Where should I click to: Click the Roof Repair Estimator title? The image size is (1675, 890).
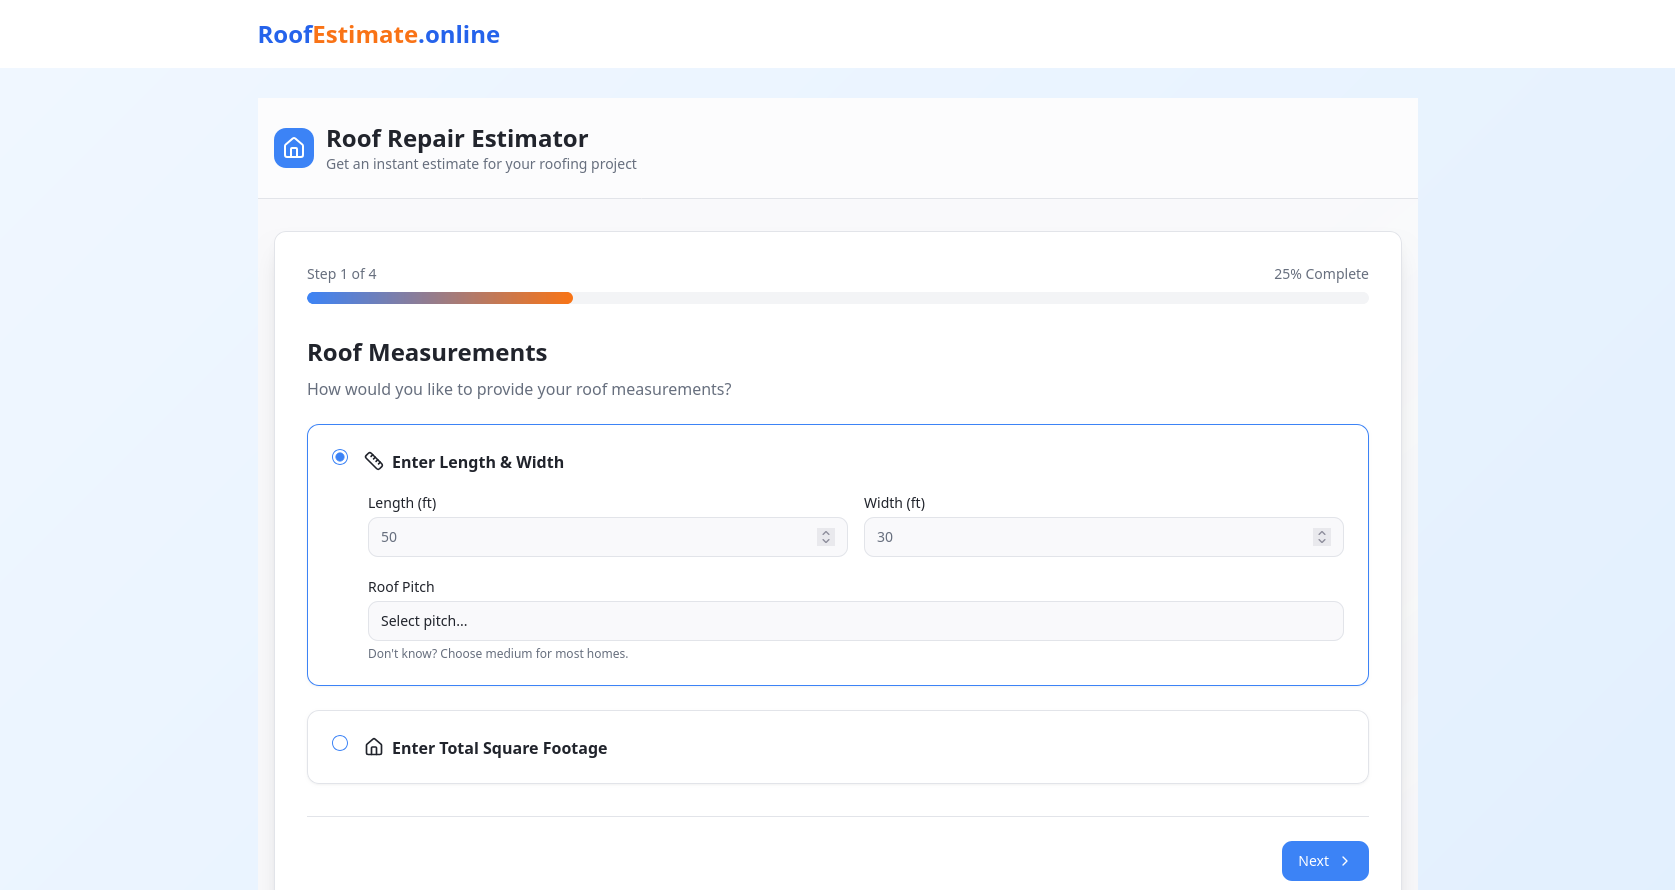coord(457,138)
